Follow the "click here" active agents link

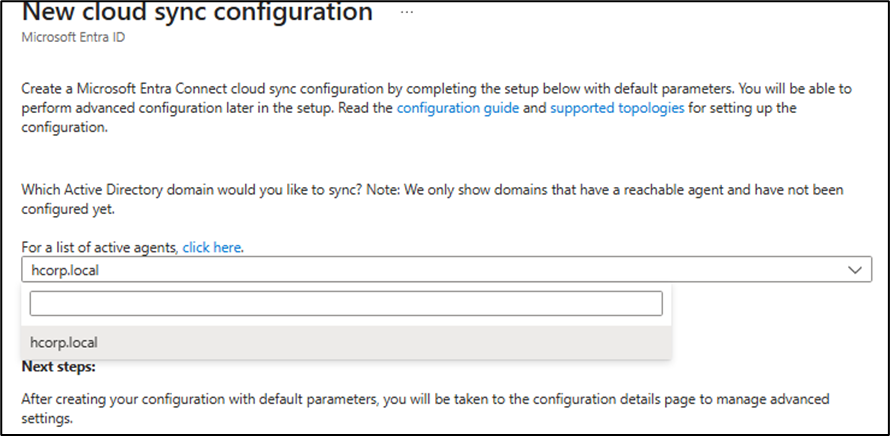pyautogui.click(x=211, y=247)
